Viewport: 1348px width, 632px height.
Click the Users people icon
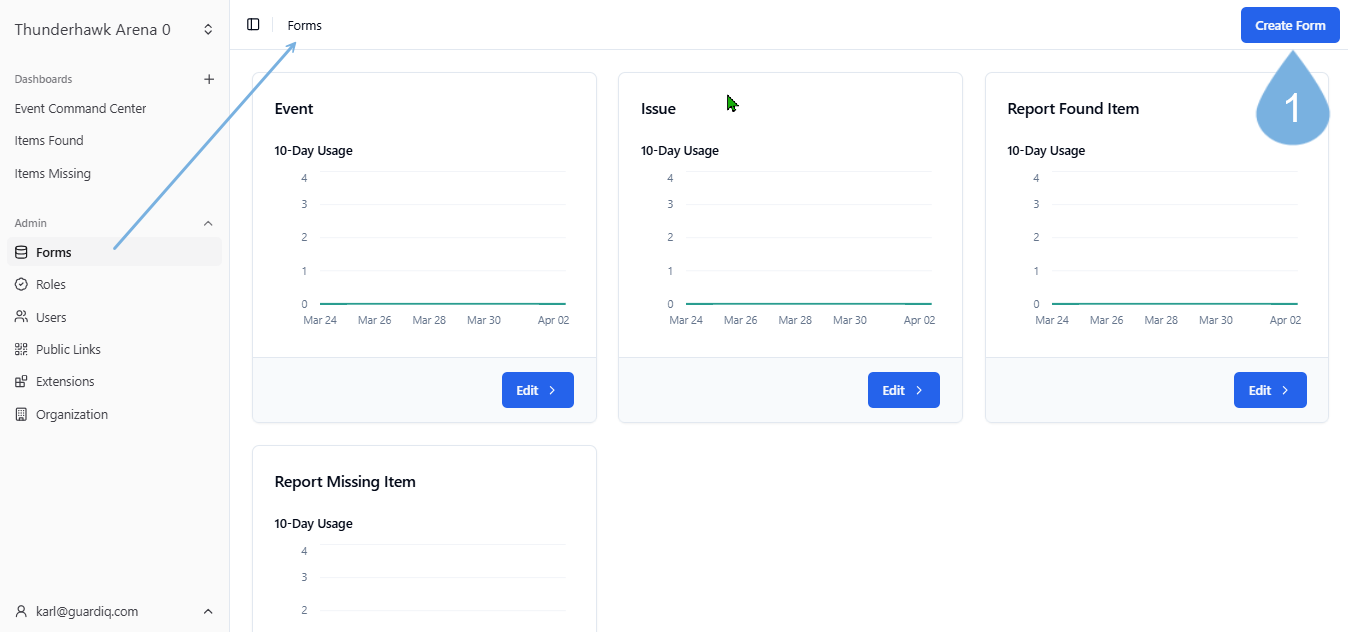point(21,317)
